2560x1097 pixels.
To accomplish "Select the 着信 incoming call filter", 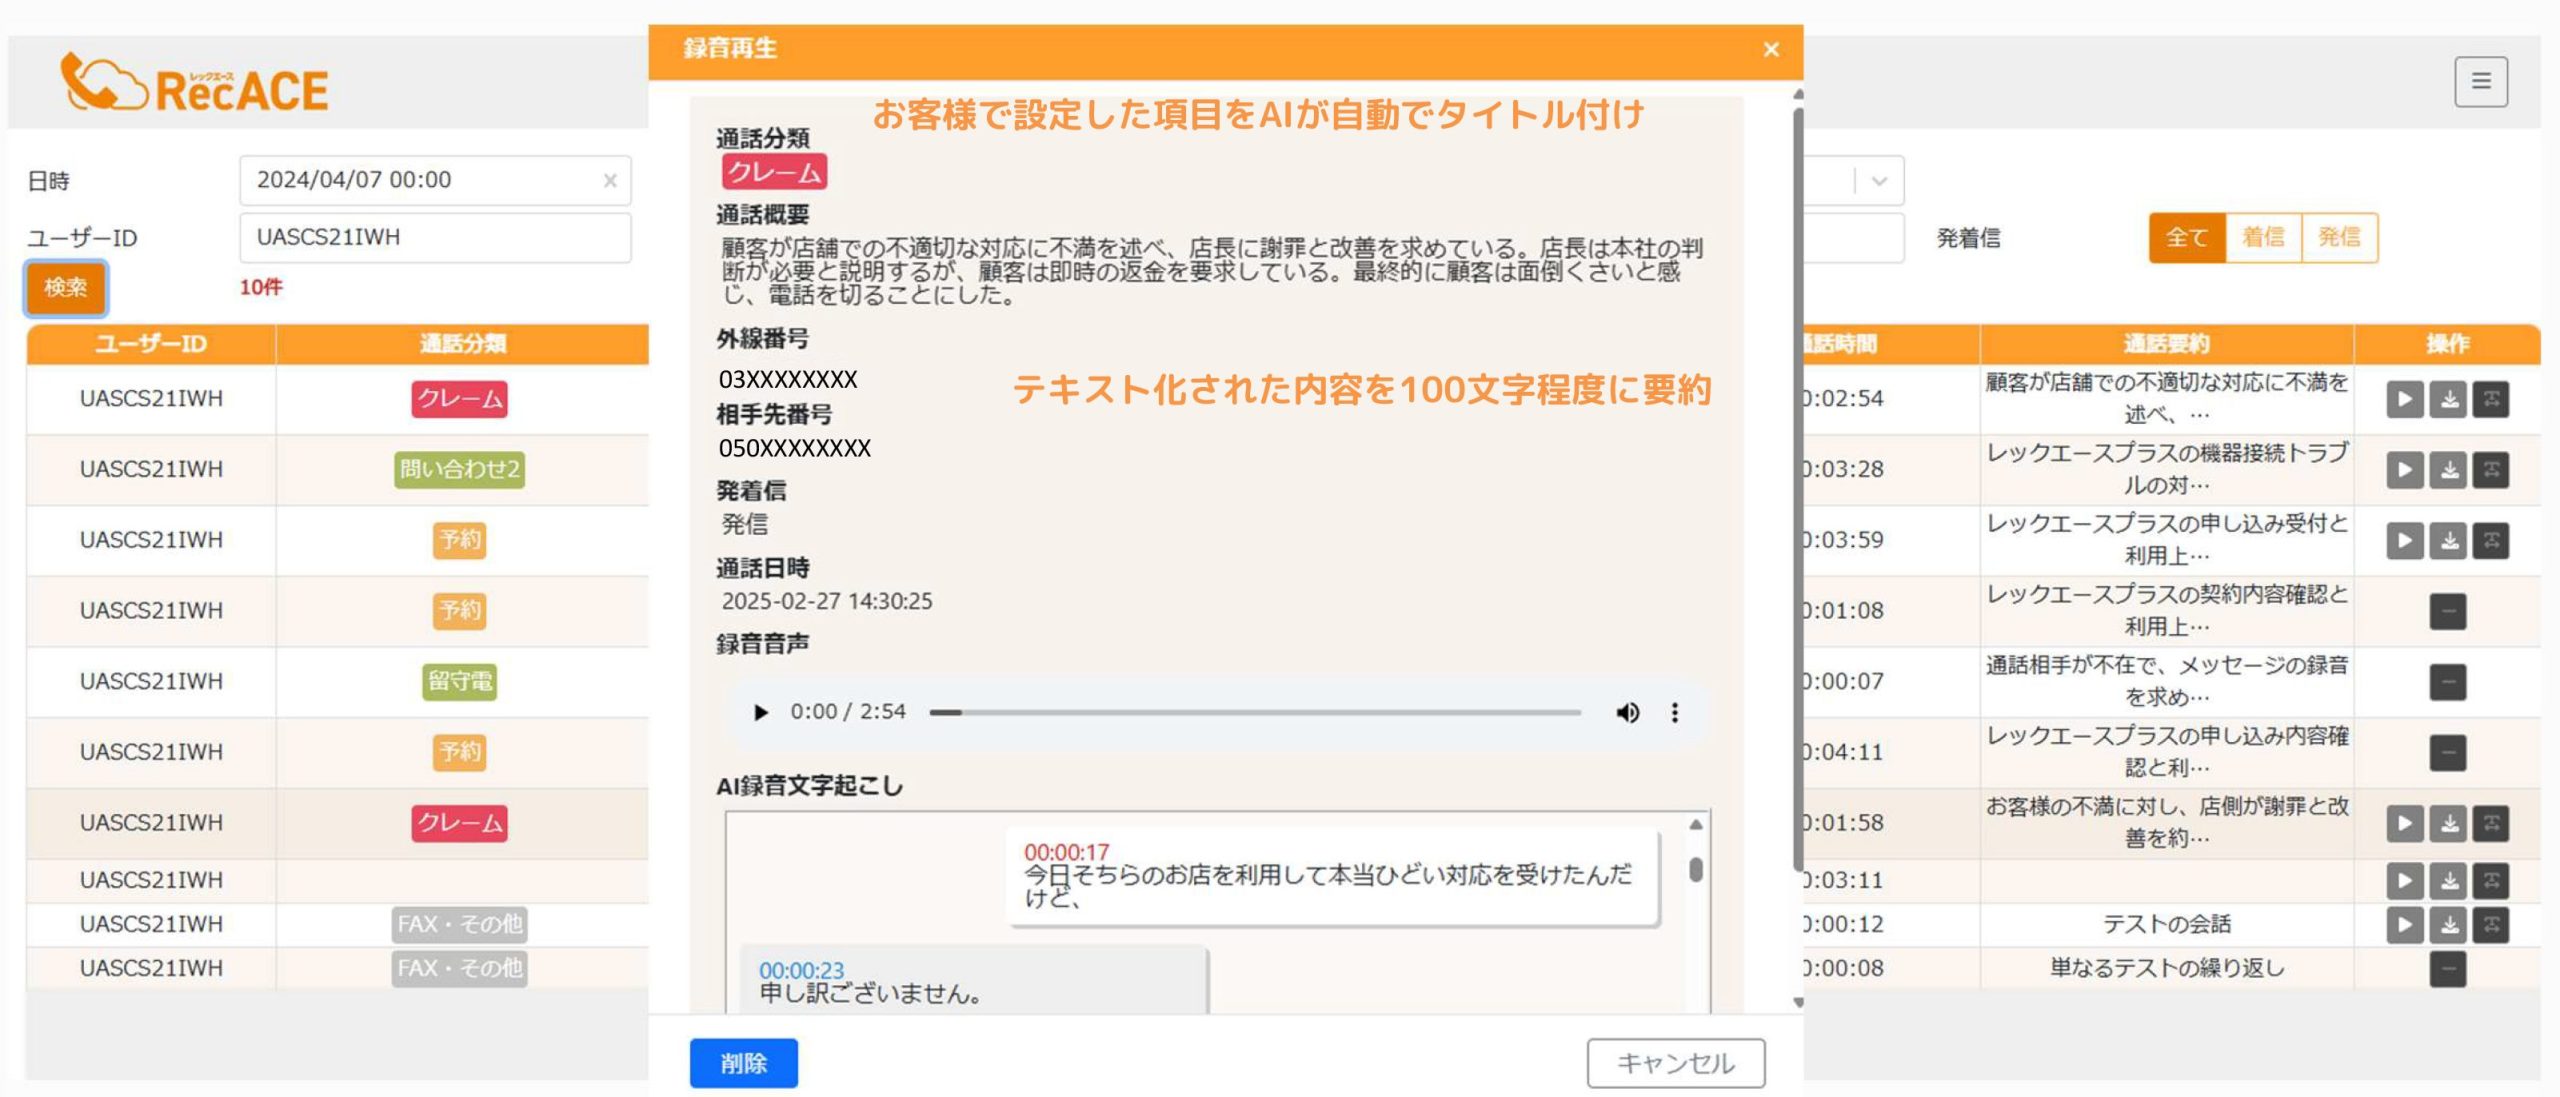I will 2263,237.
